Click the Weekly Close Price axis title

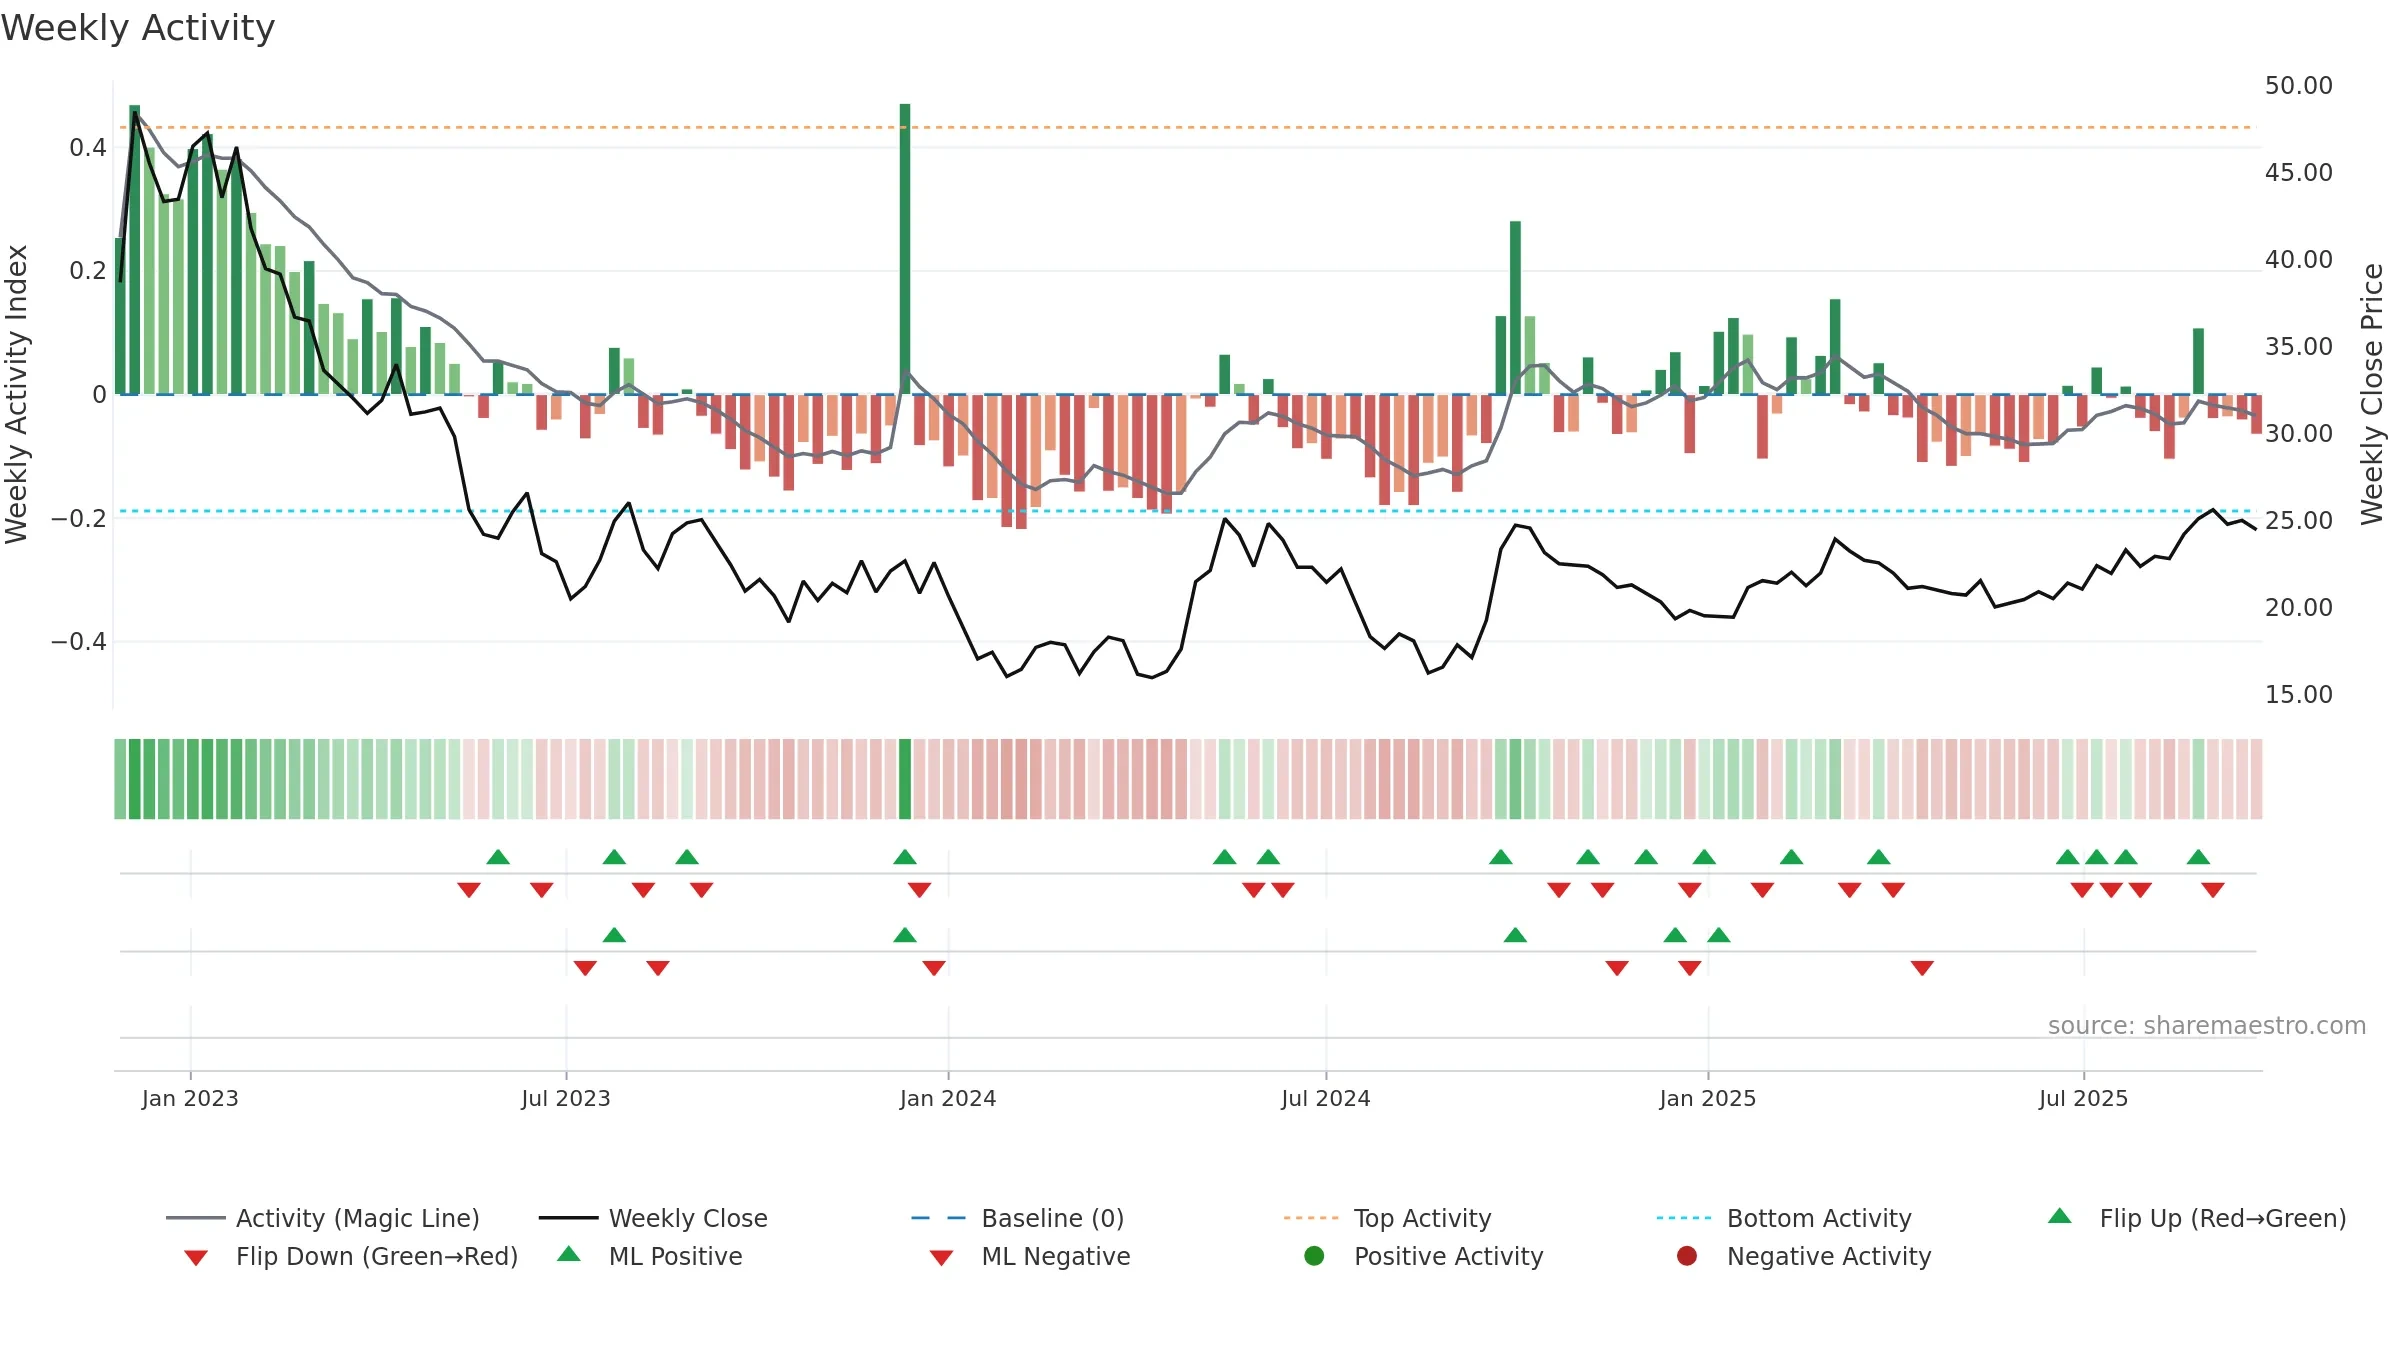click(2372, 394)
